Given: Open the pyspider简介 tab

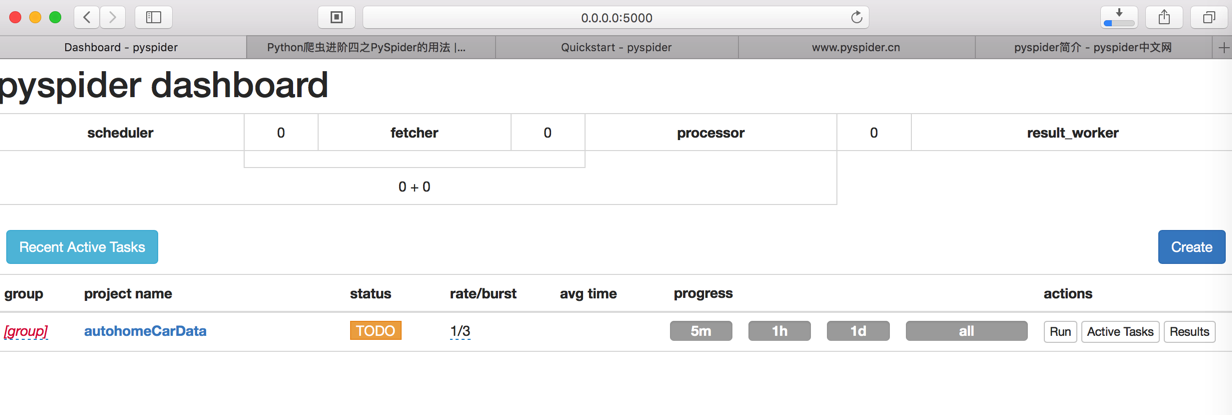Looking at the screenshot, I should click(1092, 47).
